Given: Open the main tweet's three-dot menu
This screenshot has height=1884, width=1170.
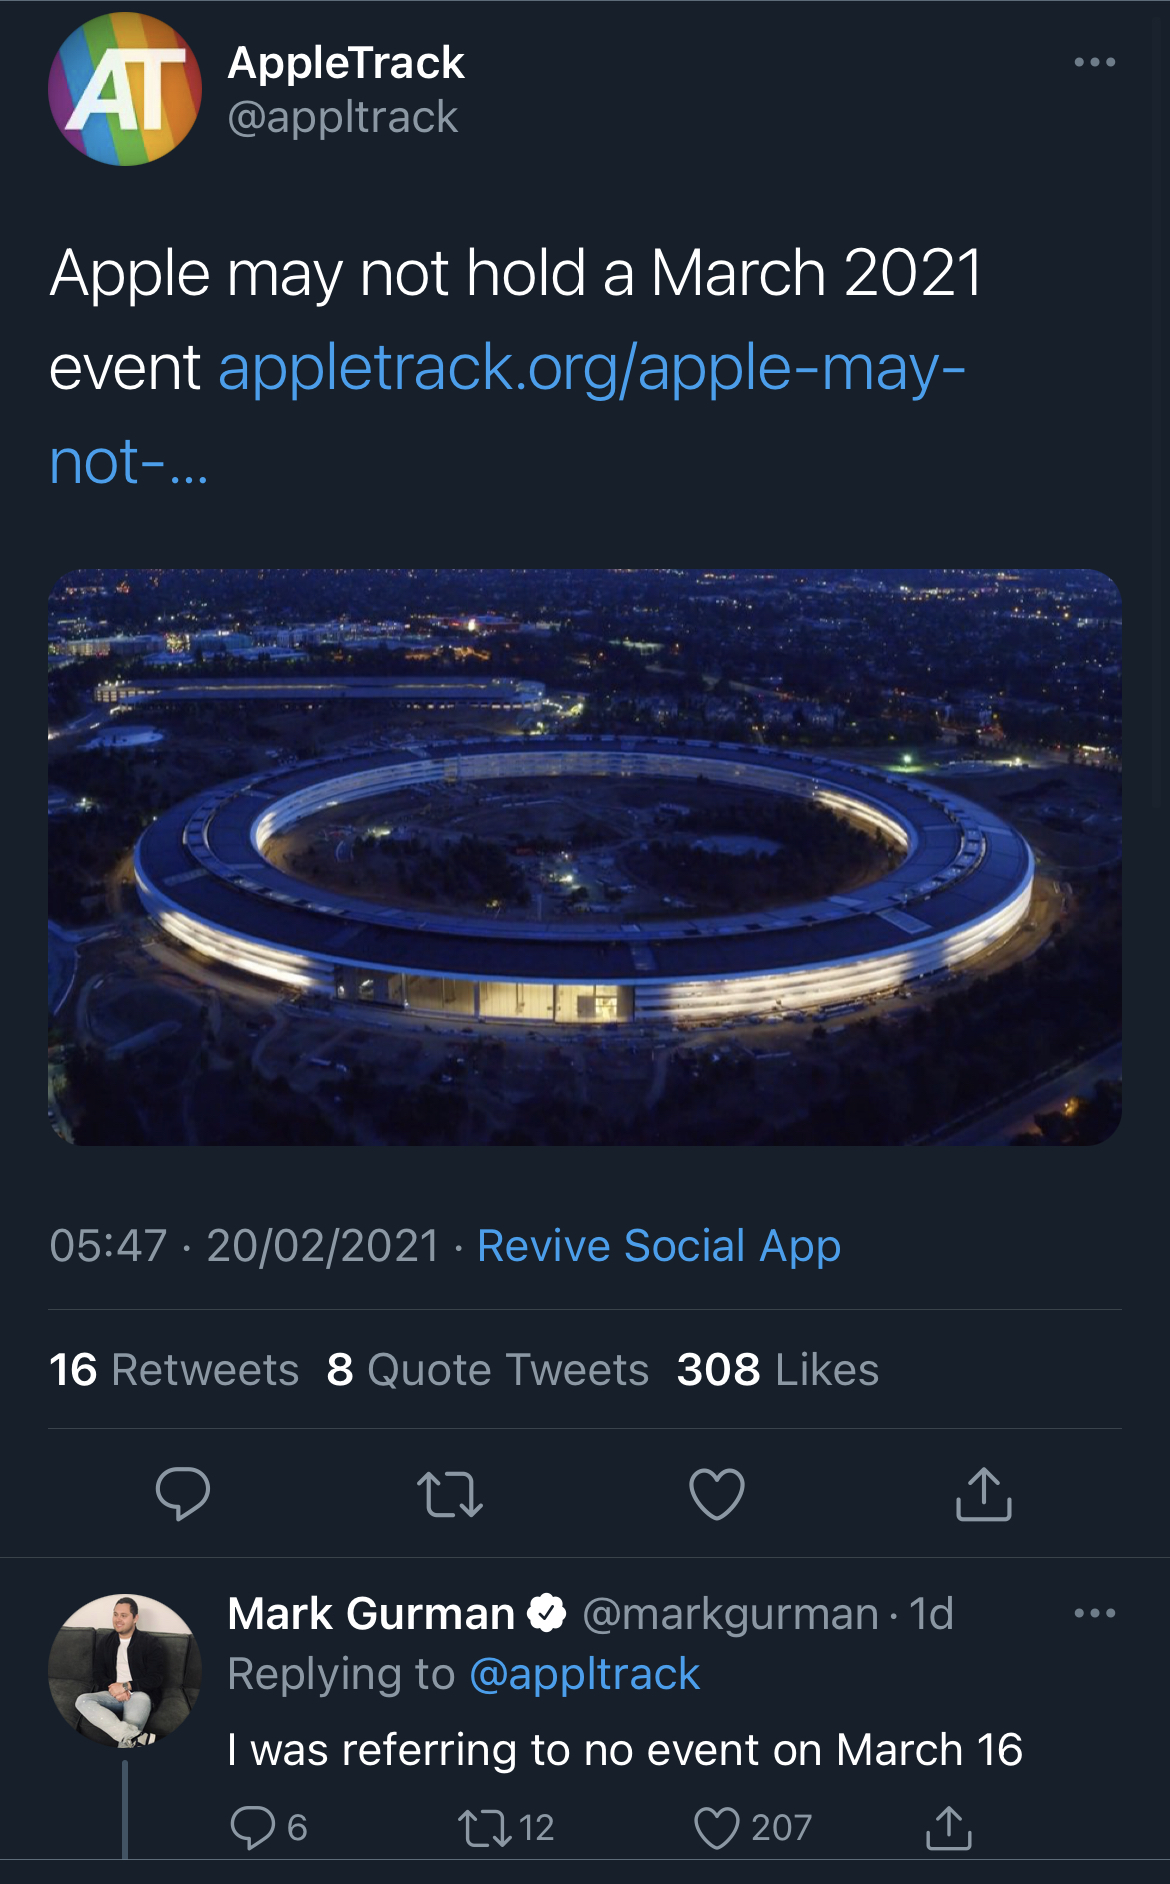Looking at the screenshot, I should point(1094,62).
